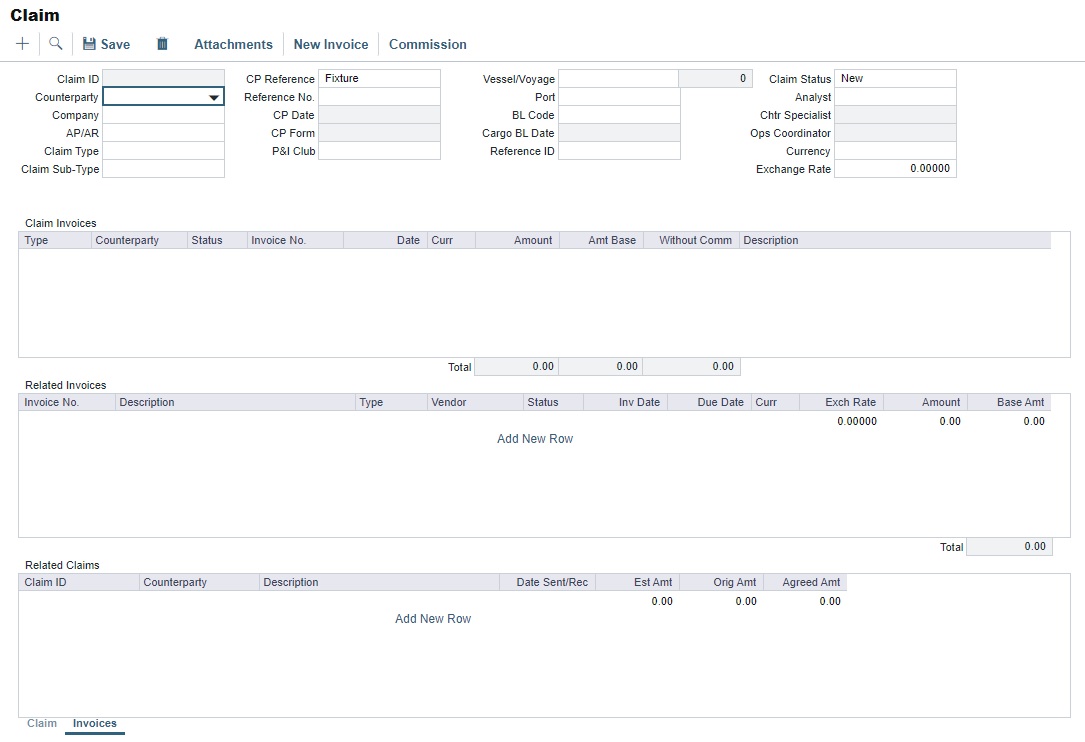Image resolution: width=1085 pixels, height=742 pixels.
Task: Select the Port input field
Action: pos(620,96)
